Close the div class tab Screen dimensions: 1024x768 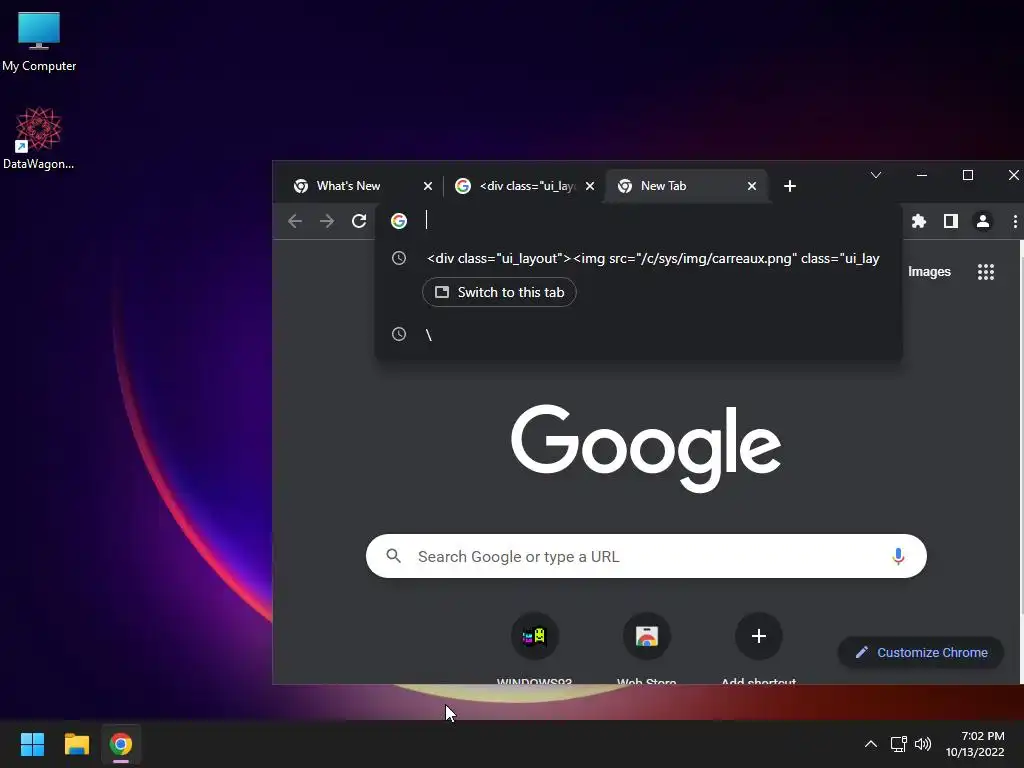590,186
